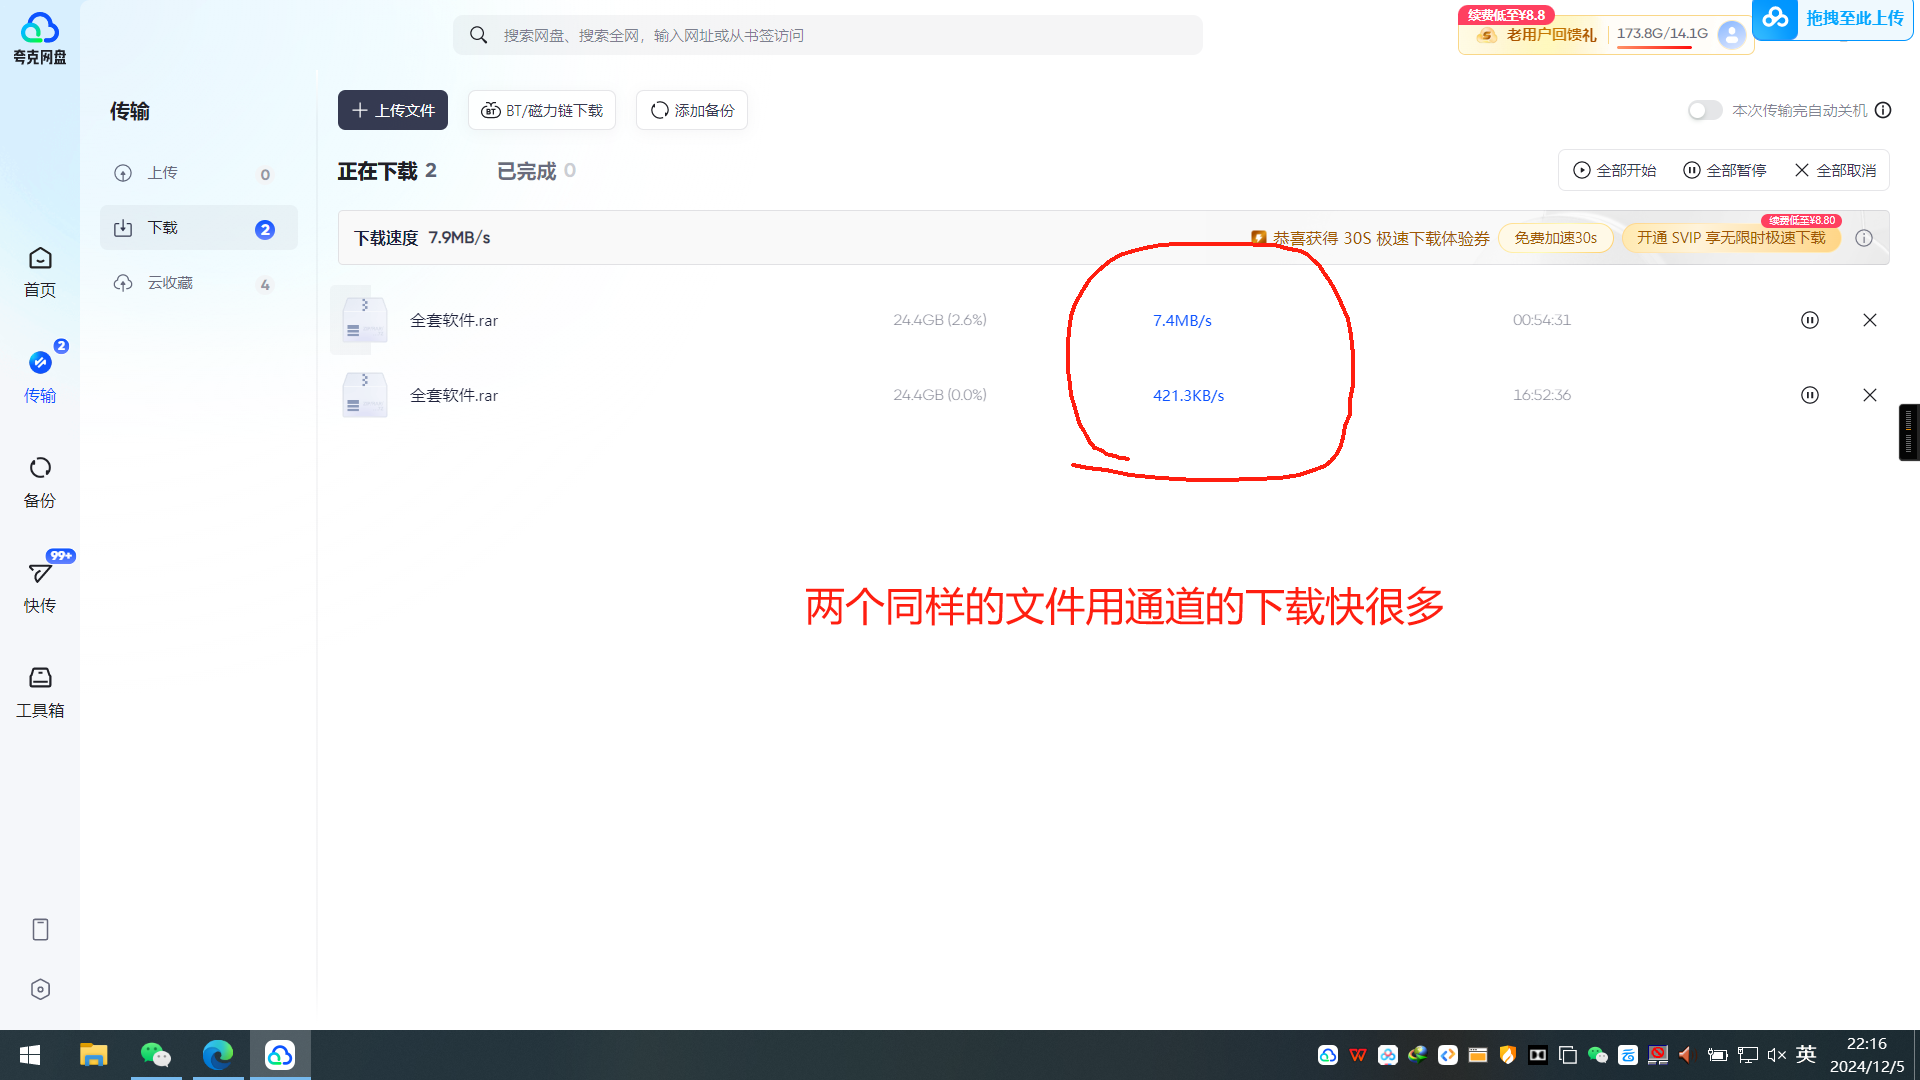
Task: Click Dolby icon in system tray
Action: [x=1538, y=1055]
